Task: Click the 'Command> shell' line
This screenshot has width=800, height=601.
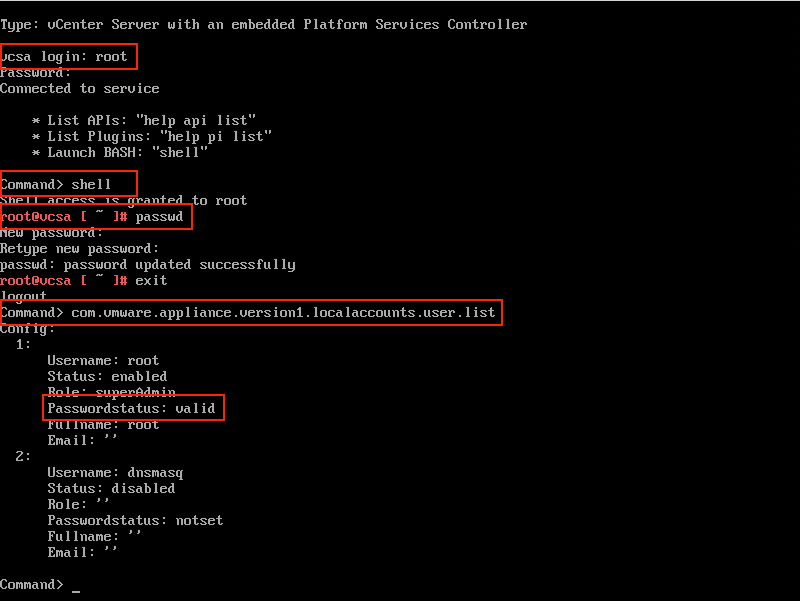Action: coord(55,184)
